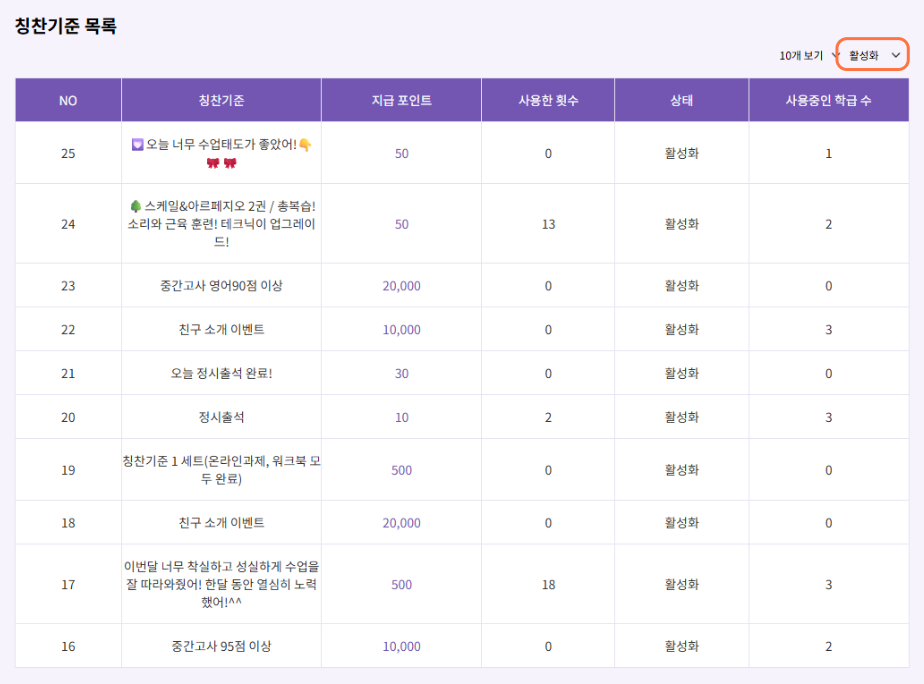Click usage count 2 in row 20

pyautogui.click(x=548, y=417)
